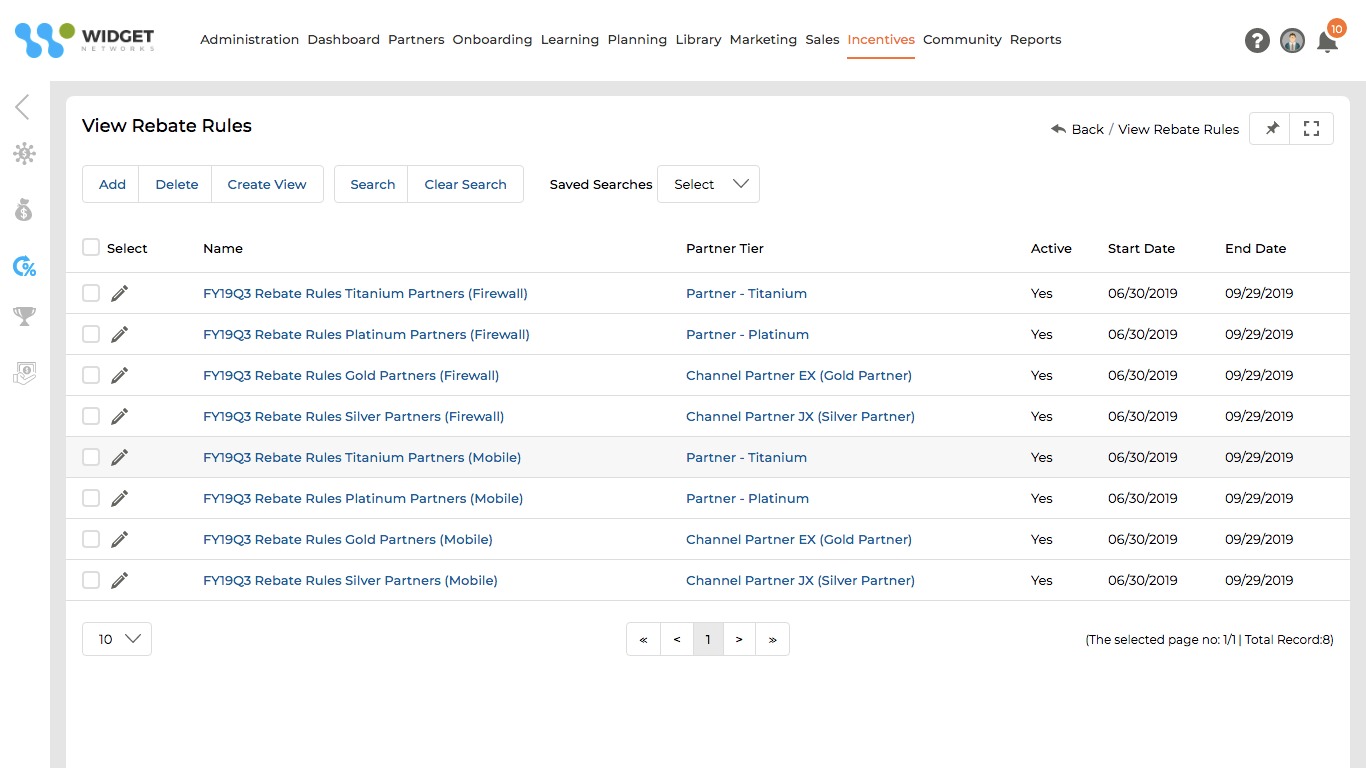Collapse sidebar using the left chevron
Image resolution: width=1366 pixels, height=768 pixels.
[22, 107]
